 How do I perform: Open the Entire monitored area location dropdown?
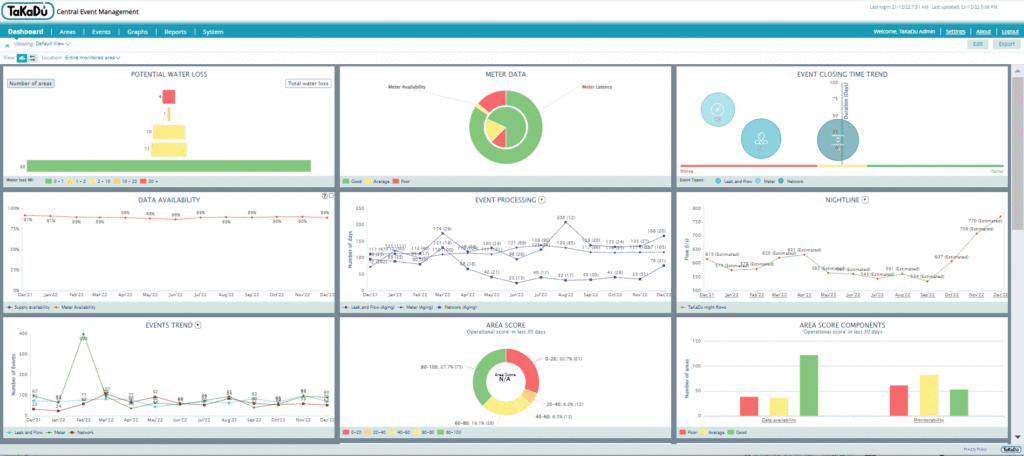pos(93,57)
